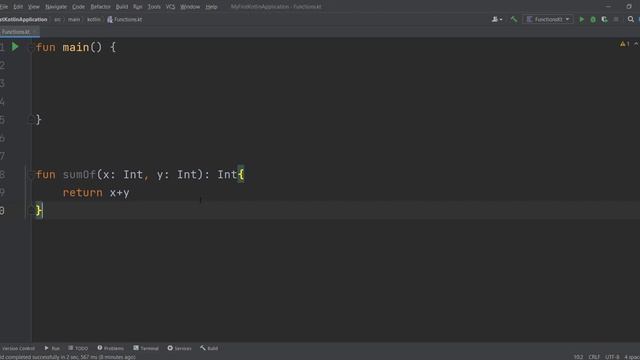Open the Services tool window

pos(179,348)
